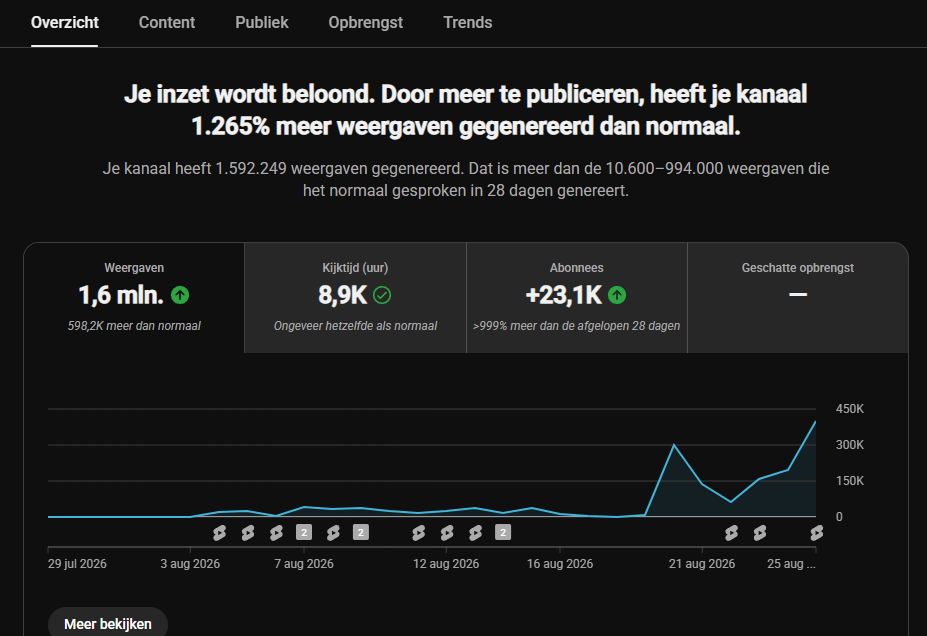Viewport: 927px width, 636px height.
Task: Show the Kijktijd (uur) metric card
Action: pos(355,298)
